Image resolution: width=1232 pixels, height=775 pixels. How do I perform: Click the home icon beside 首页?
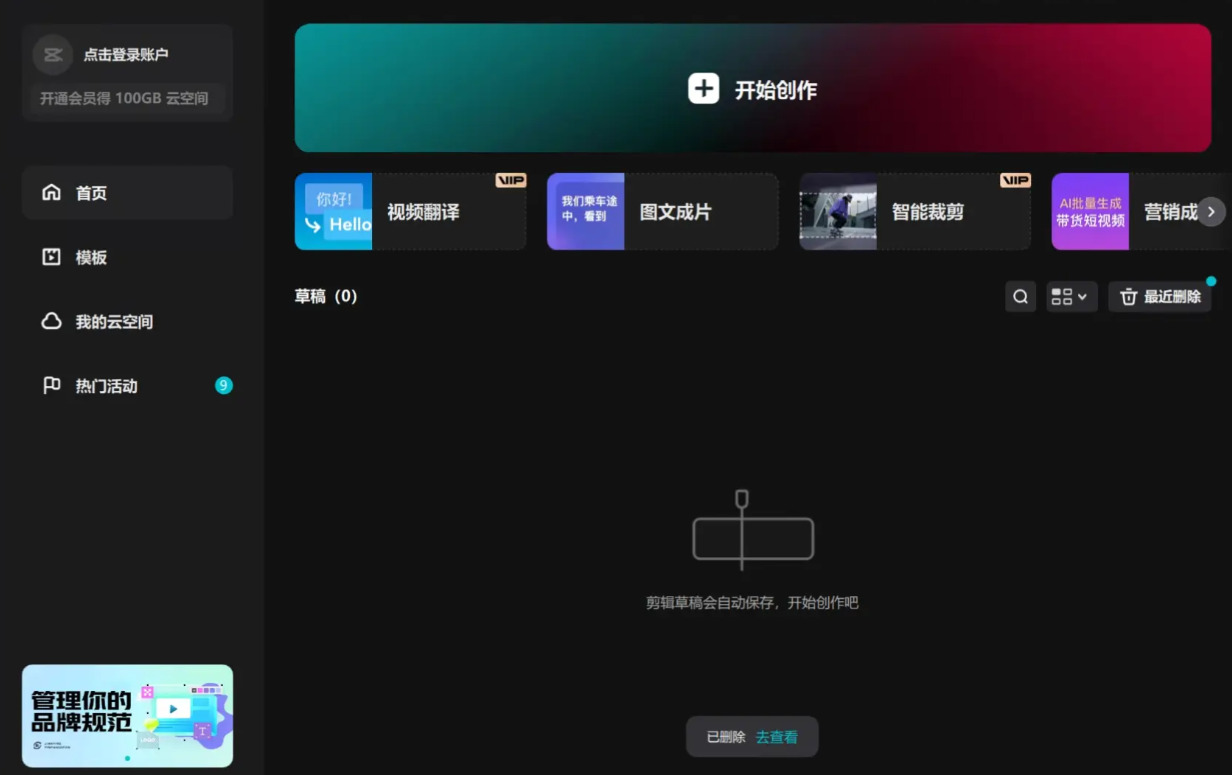51,192
